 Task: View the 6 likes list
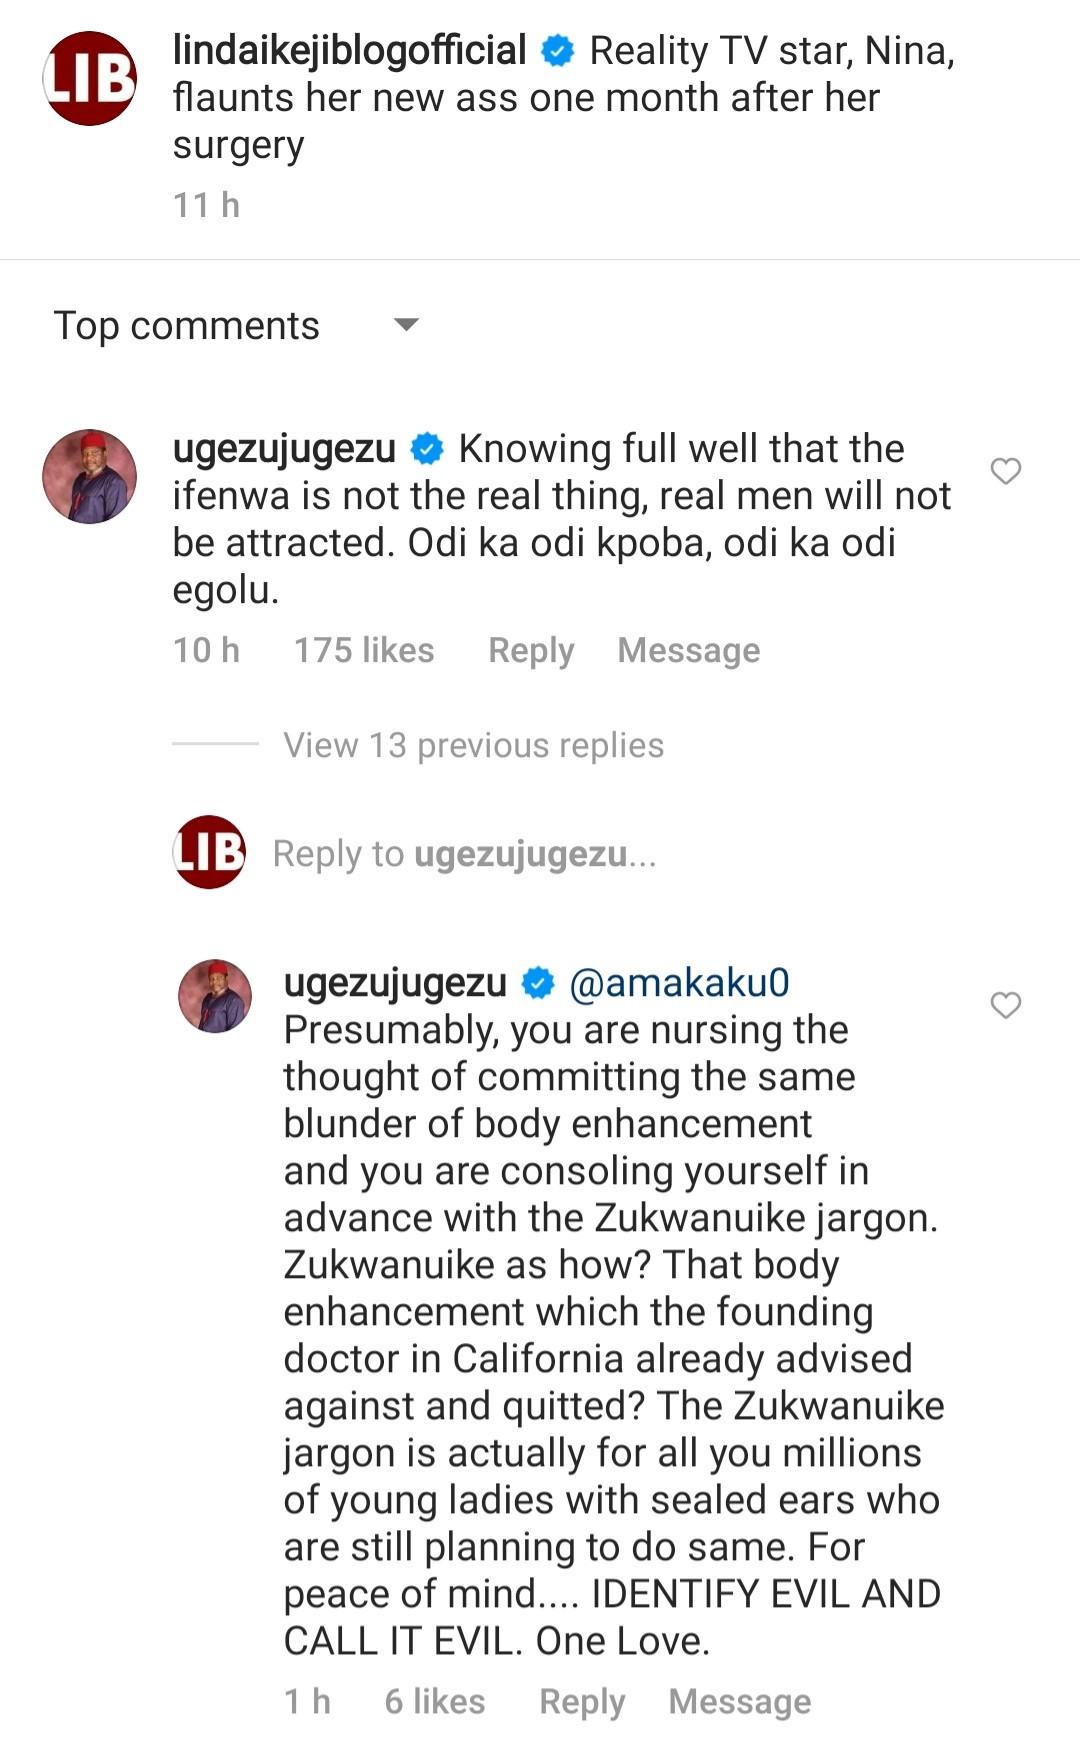click(x=434, y=1701)
